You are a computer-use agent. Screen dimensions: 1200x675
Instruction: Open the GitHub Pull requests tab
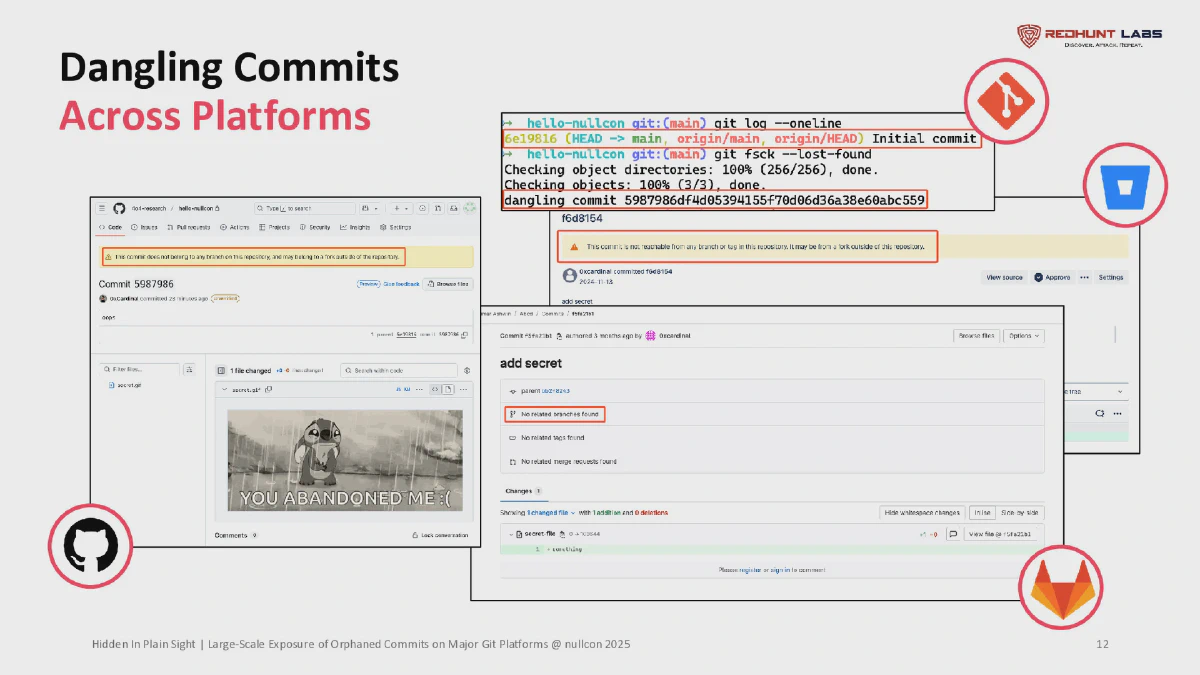(x=188, y=227)
